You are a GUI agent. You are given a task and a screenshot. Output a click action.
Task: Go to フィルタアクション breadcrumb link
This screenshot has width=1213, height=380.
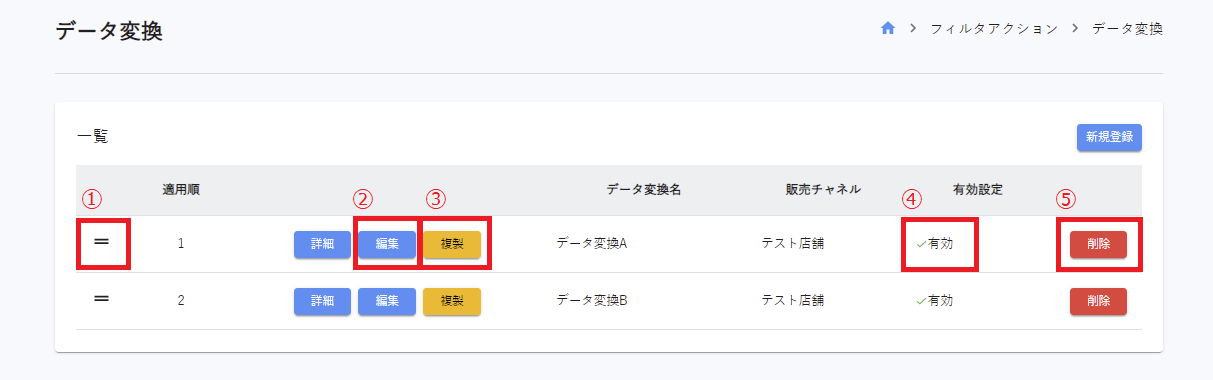[x=994, y=29]
